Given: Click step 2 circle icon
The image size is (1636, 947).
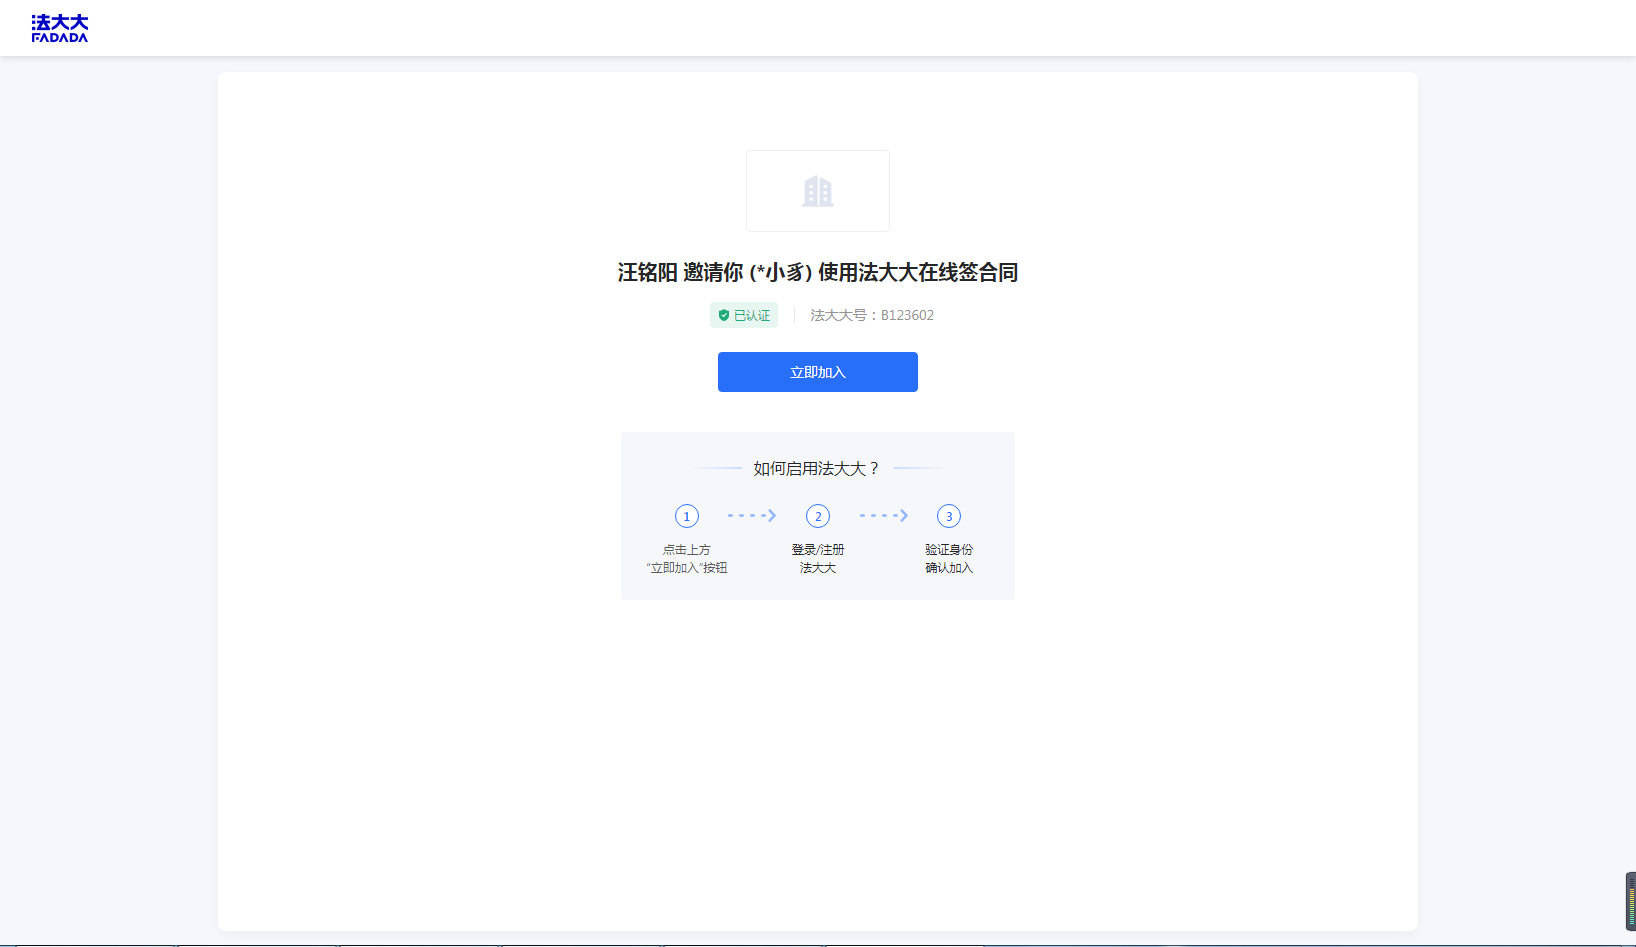Looking at the screenshot, I should click(818, 516).
